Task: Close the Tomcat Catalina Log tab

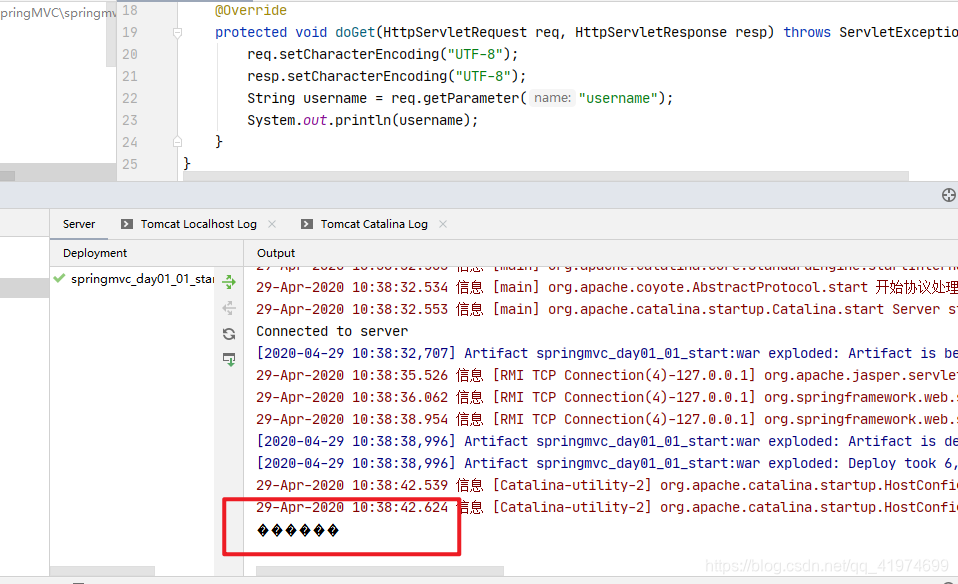Action: click(x=443, y=224)
